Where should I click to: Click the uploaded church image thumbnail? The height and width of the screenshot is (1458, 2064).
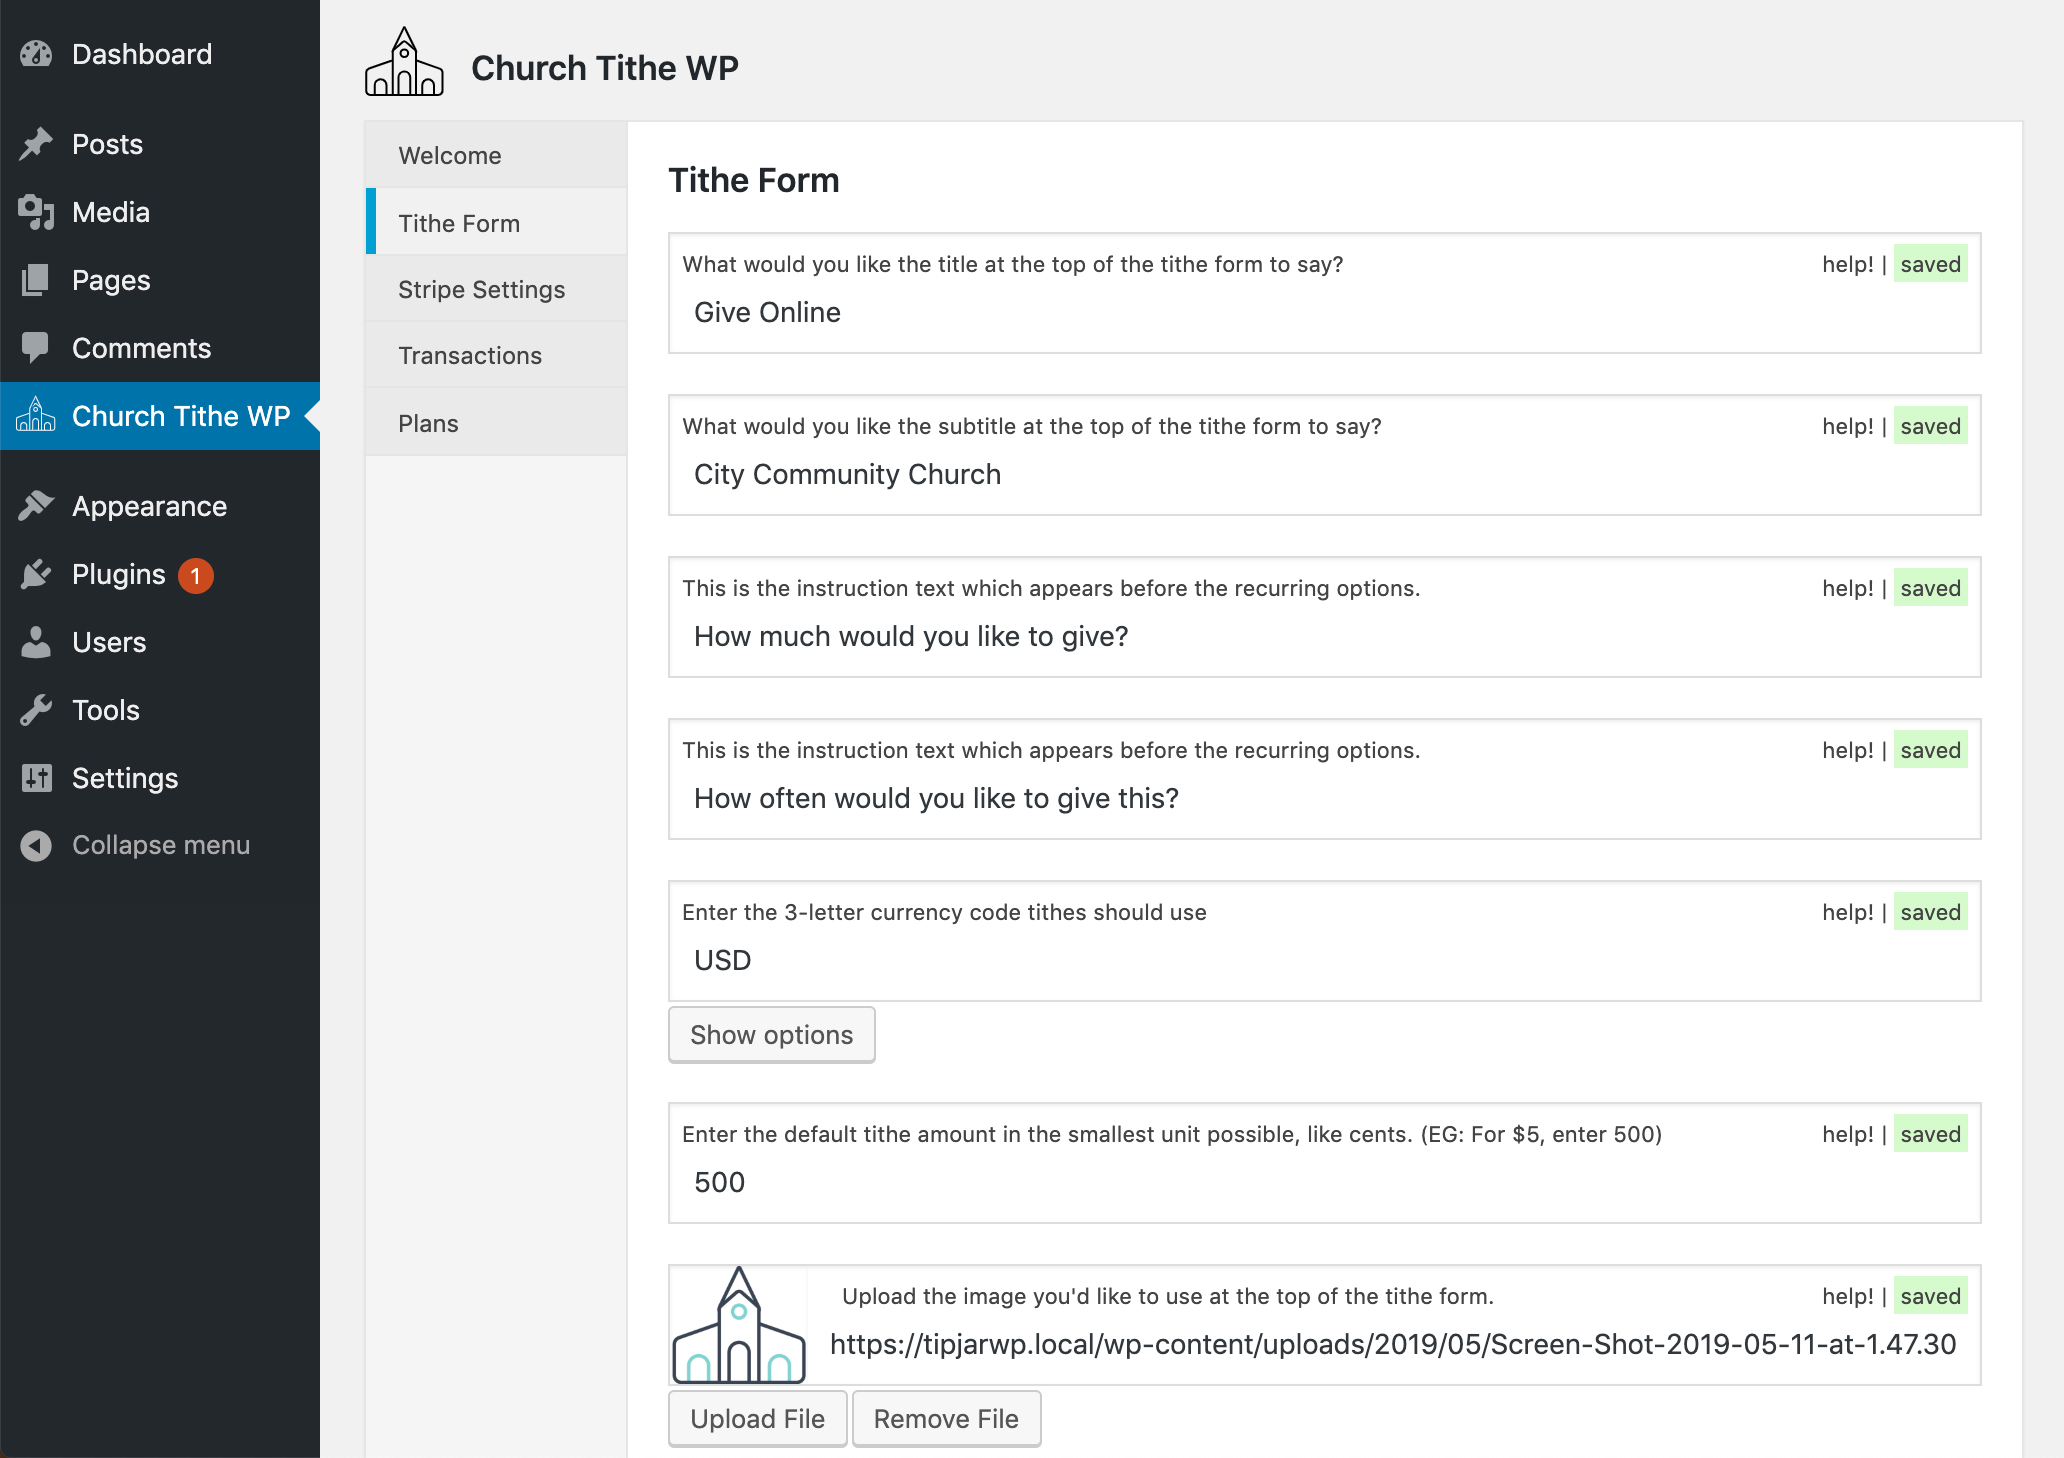739,1325
